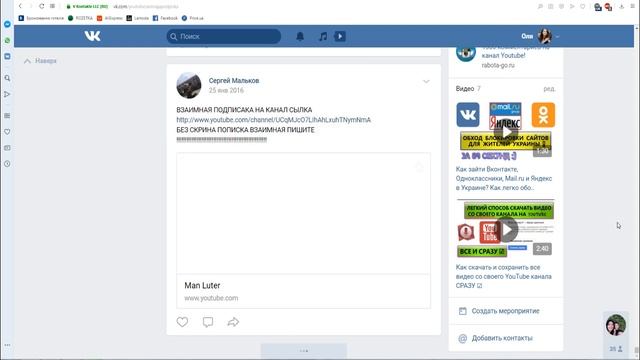The image size is (640, 360).
Task: Like the post with the heart icon
Action: (x=182, y=322)
